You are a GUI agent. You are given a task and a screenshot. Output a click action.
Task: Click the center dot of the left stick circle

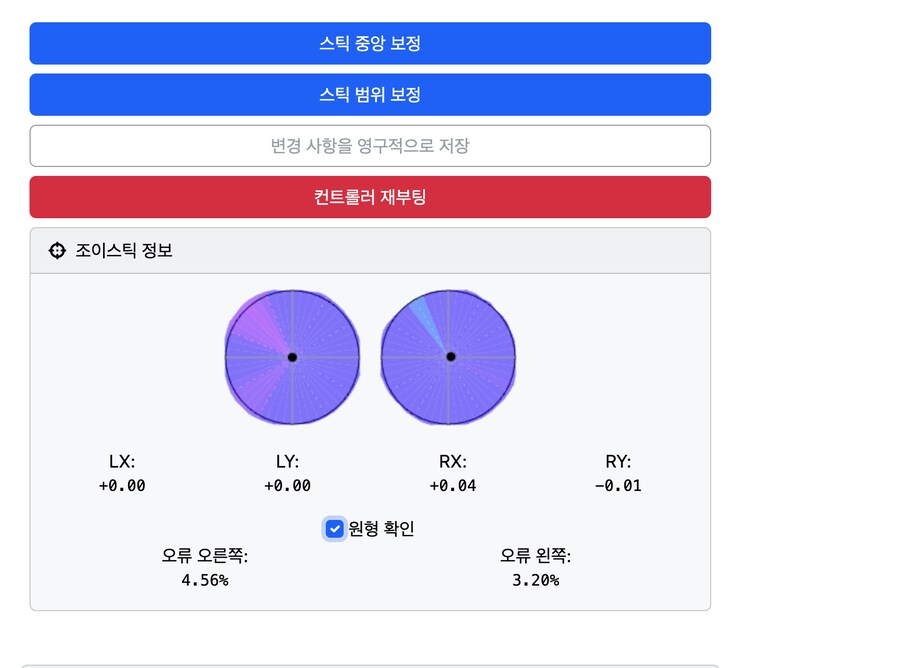292,356
